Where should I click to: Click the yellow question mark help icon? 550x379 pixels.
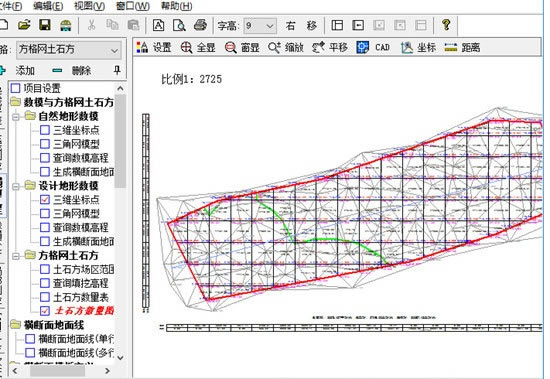(446, 25)
